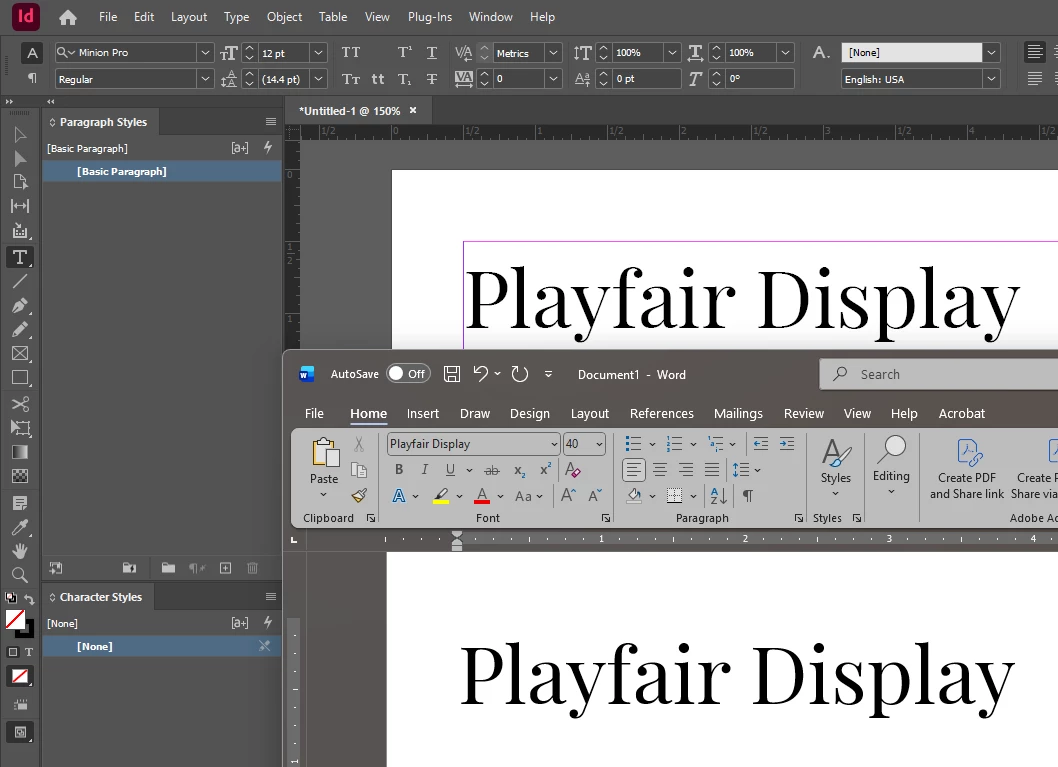The width and height of the screenshot is (1058, 767).
Task: Select the Direct Selection tool in InDesign
Action: 20,159
